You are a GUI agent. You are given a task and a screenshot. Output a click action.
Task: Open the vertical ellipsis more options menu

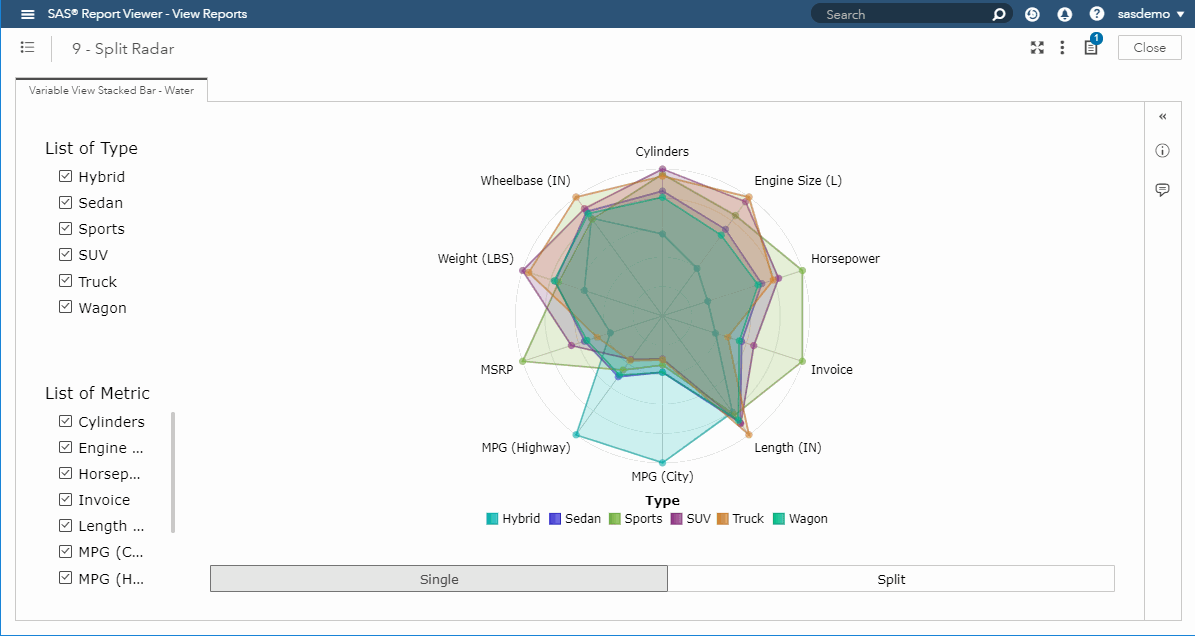click(x=1062, y=47)
